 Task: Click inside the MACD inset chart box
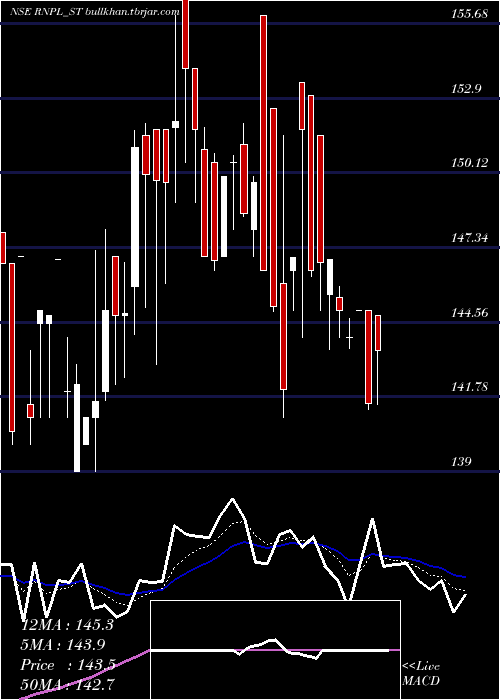(275, 650)
